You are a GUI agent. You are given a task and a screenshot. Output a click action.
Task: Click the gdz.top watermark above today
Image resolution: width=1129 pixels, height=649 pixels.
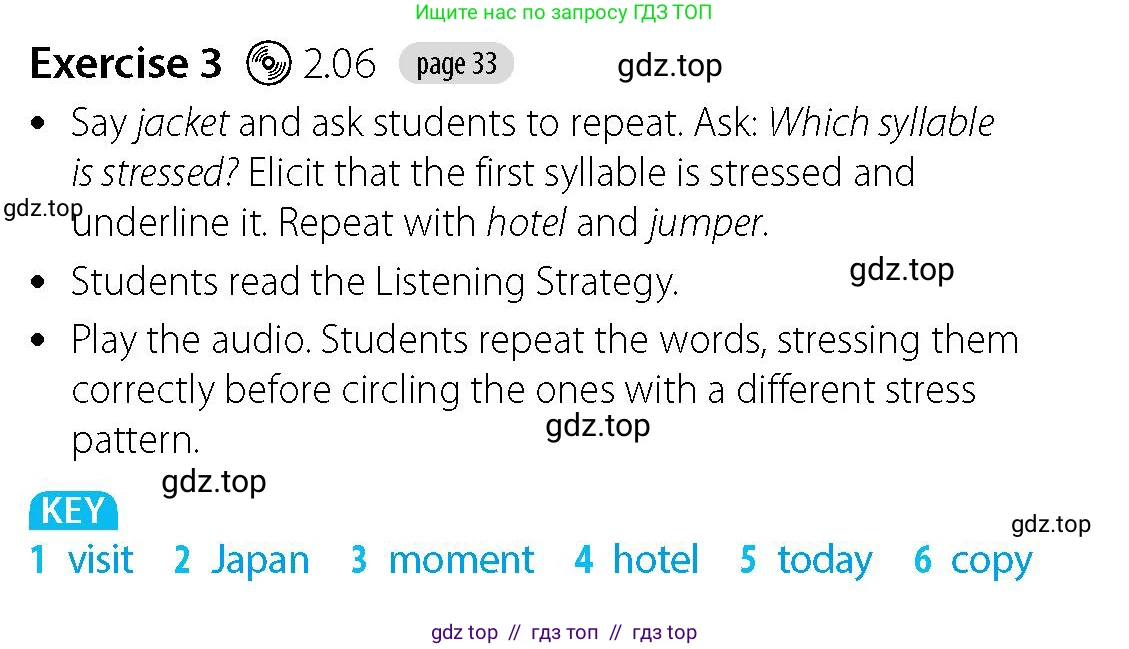click(x=1051, y=524)
